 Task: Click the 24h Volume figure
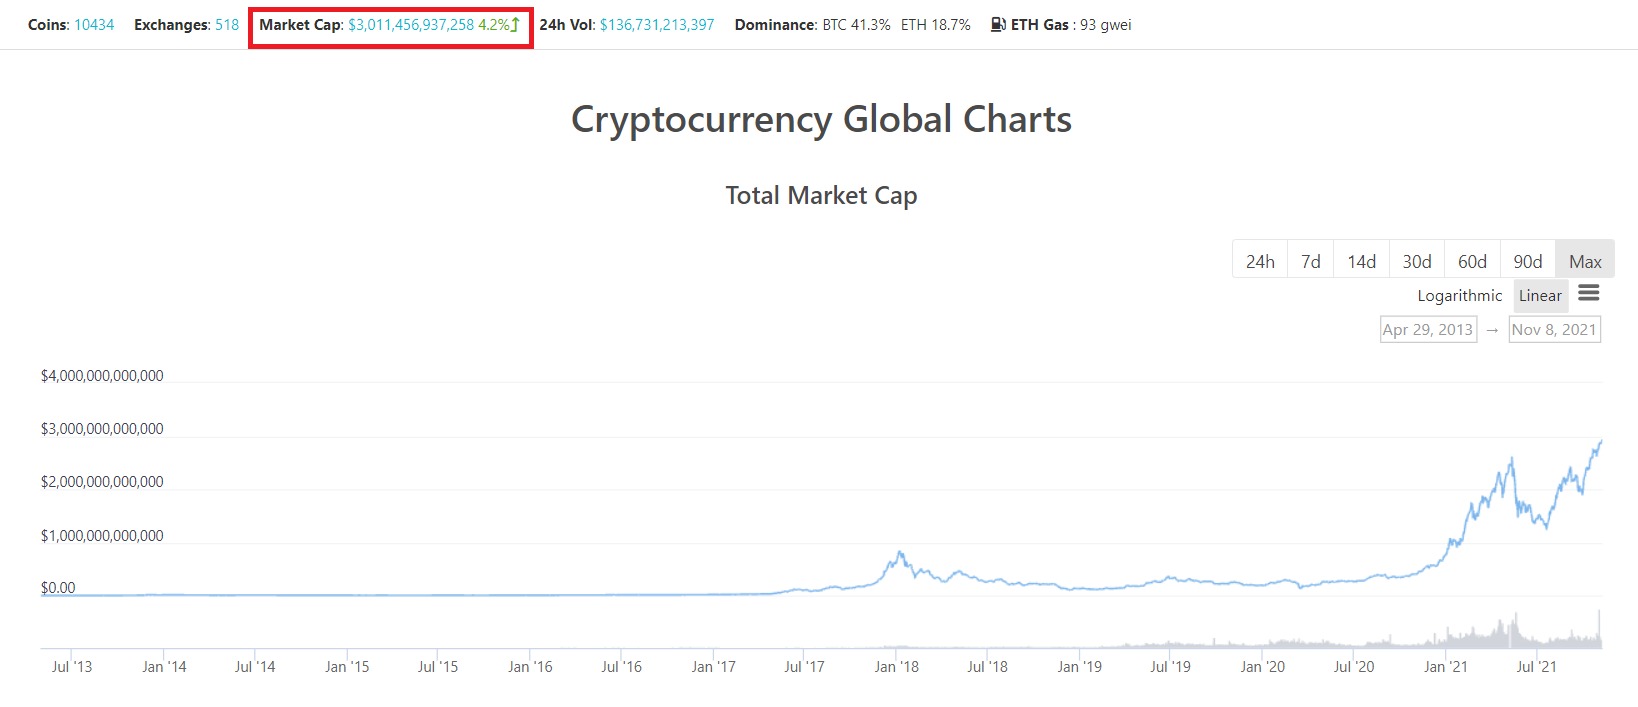click(x=655, y=24)
